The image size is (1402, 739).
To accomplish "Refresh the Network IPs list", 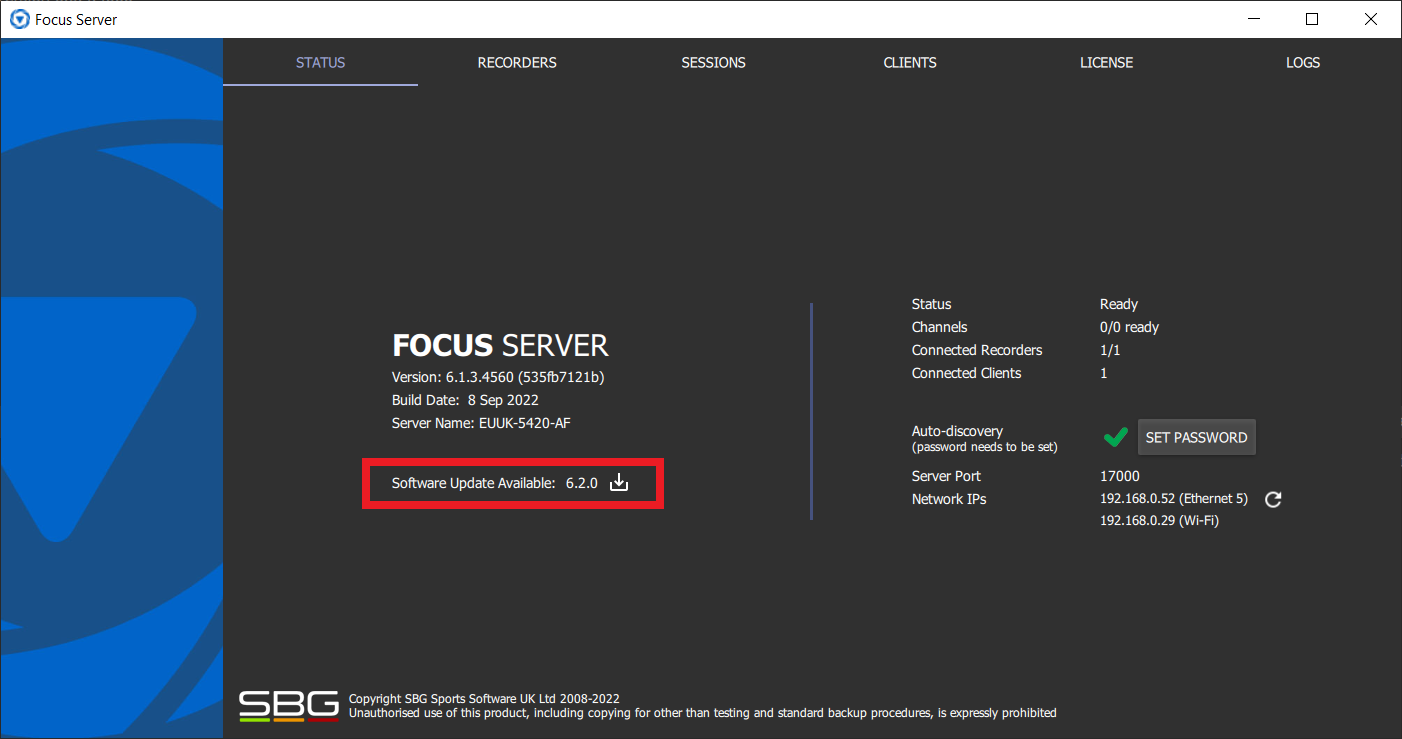I will click(1273, 499).
